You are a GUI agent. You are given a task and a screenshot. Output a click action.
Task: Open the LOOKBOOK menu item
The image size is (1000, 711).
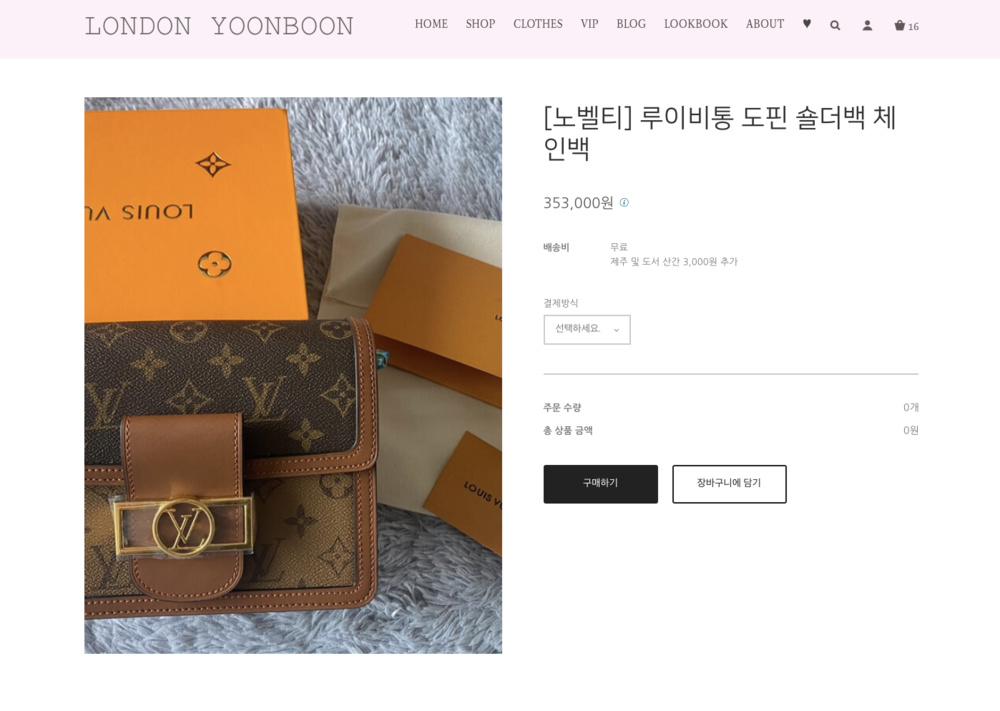[696, 24]
